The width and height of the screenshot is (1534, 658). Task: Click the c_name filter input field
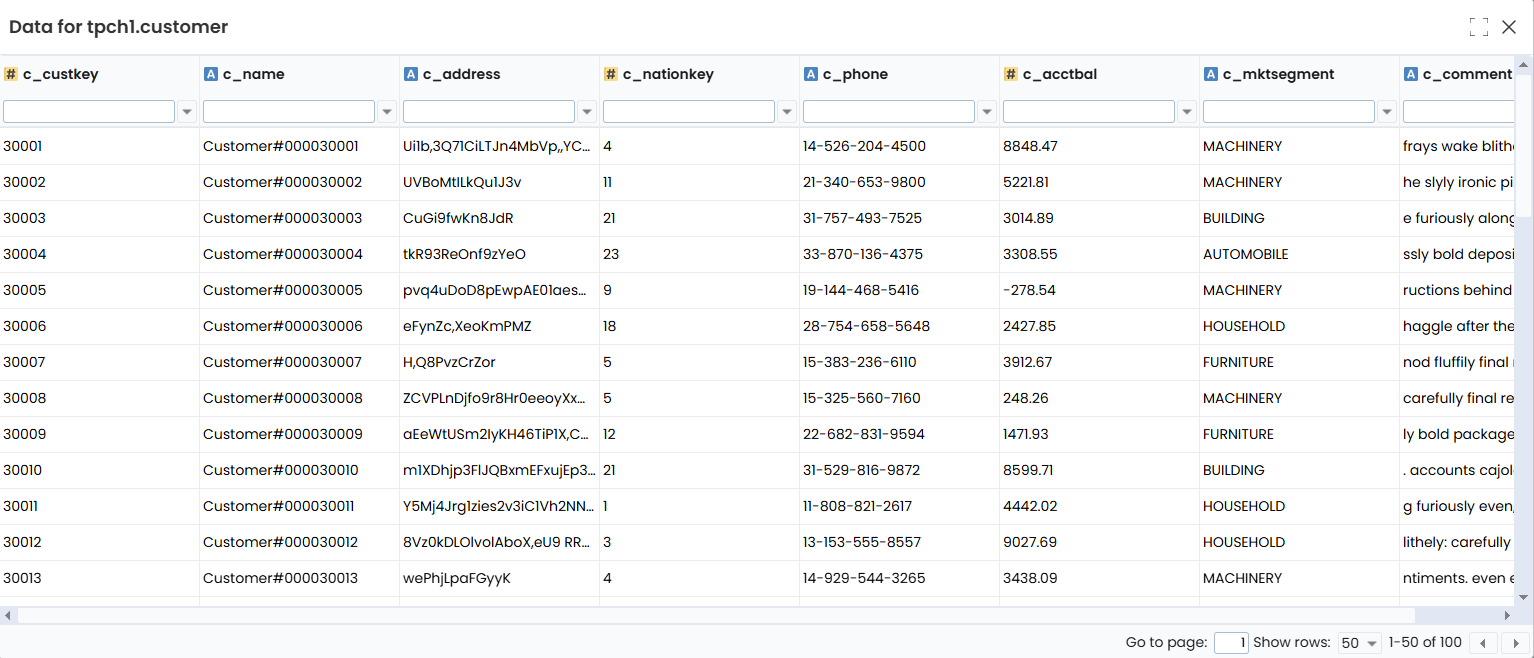(x=289, y=112)
